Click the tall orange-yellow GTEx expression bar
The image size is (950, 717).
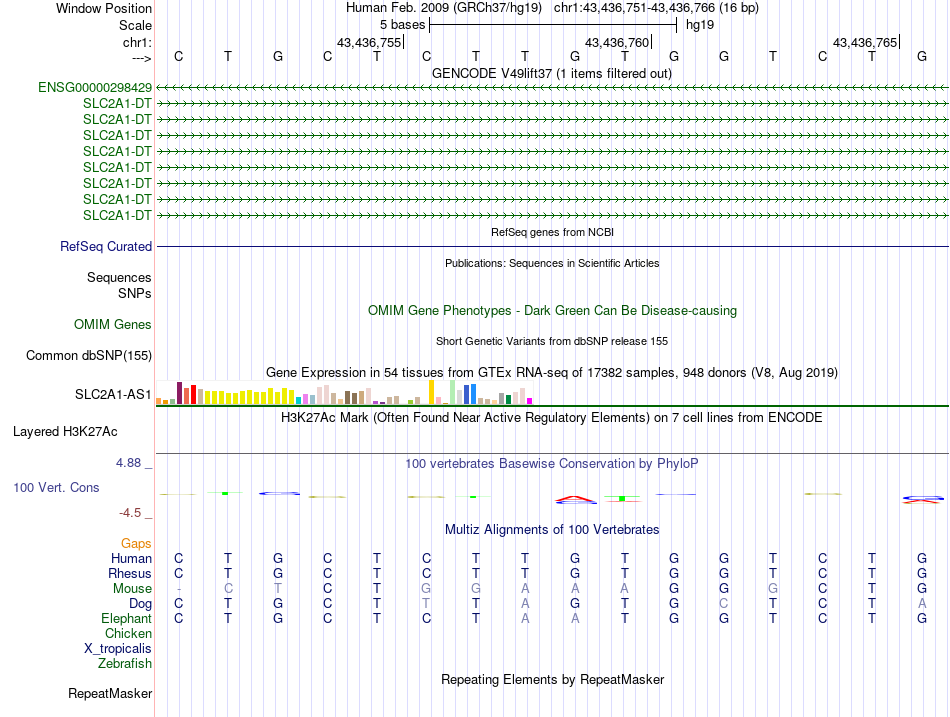coord(431,392)
